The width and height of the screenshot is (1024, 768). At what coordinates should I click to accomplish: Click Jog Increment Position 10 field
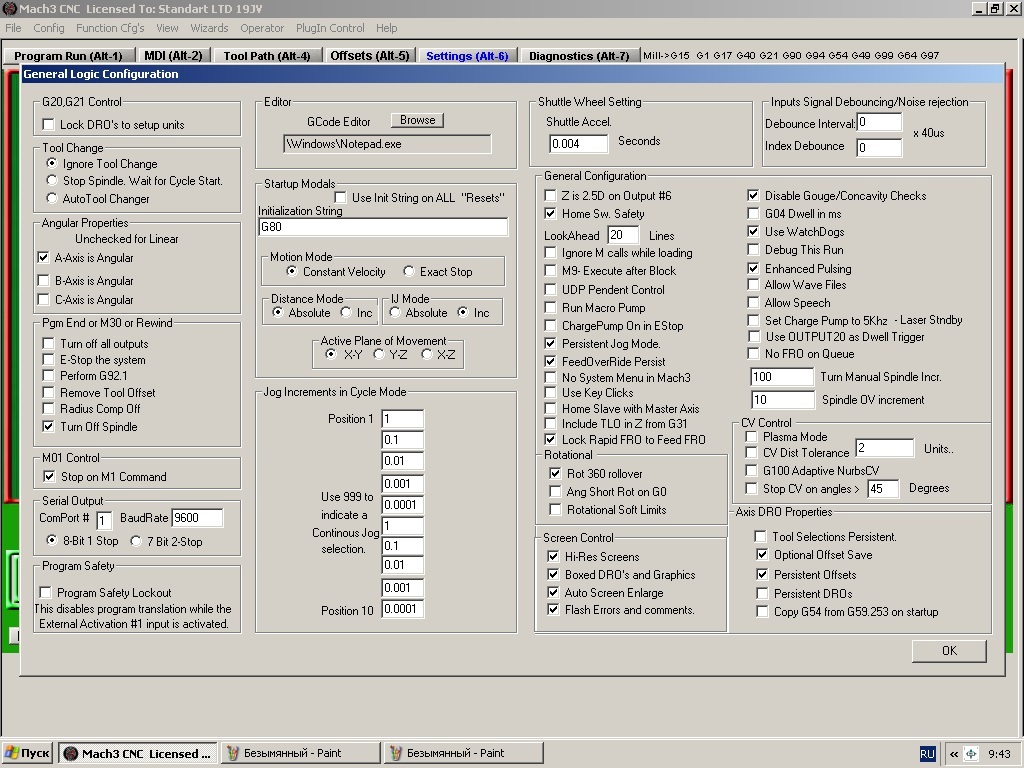(x=402, y=609)
